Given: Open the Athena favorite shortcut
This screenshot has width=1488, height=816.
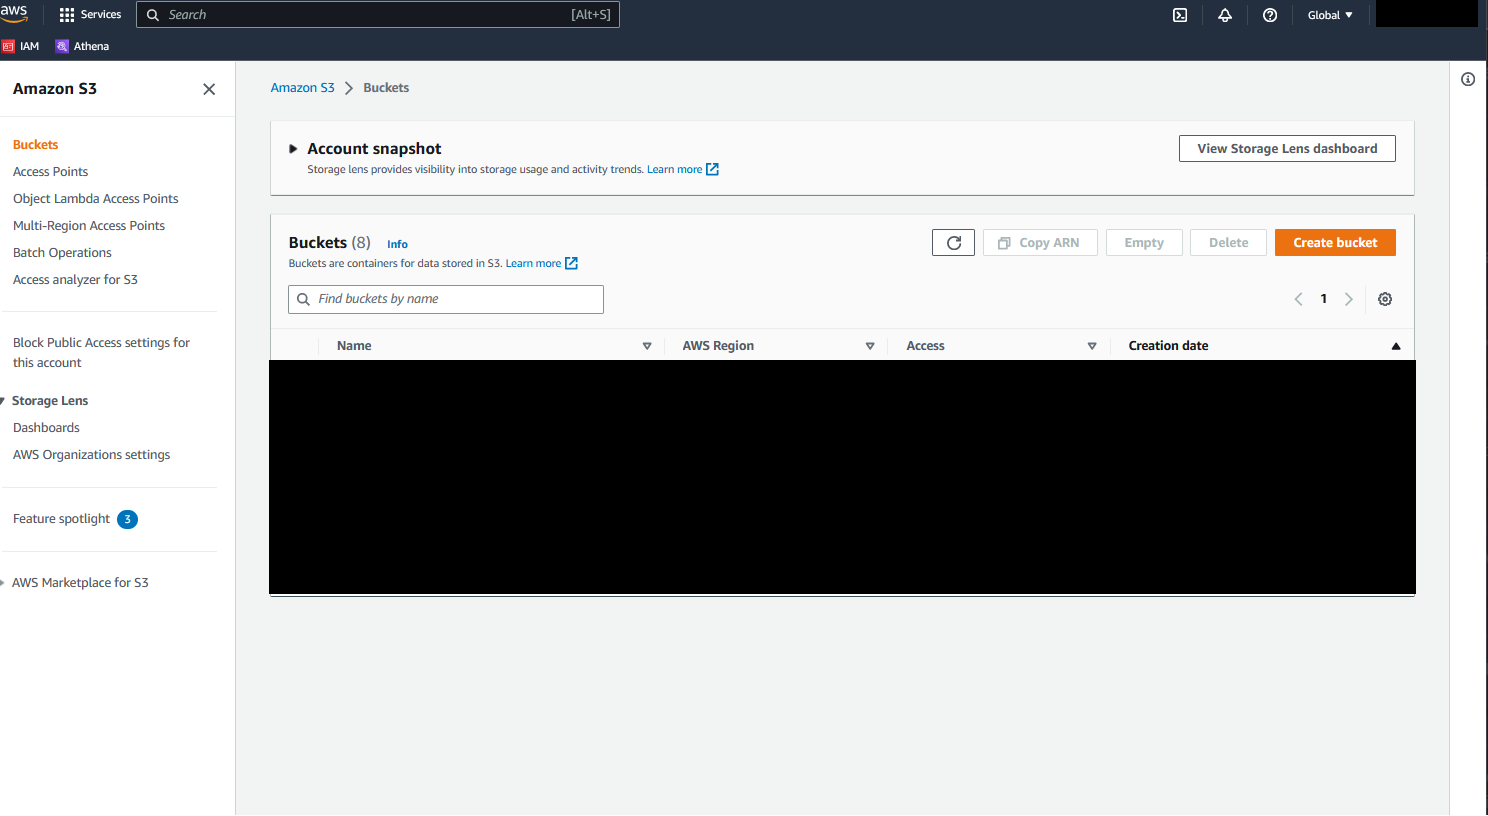Looking at the screenshot, I should tap(82, 46).
